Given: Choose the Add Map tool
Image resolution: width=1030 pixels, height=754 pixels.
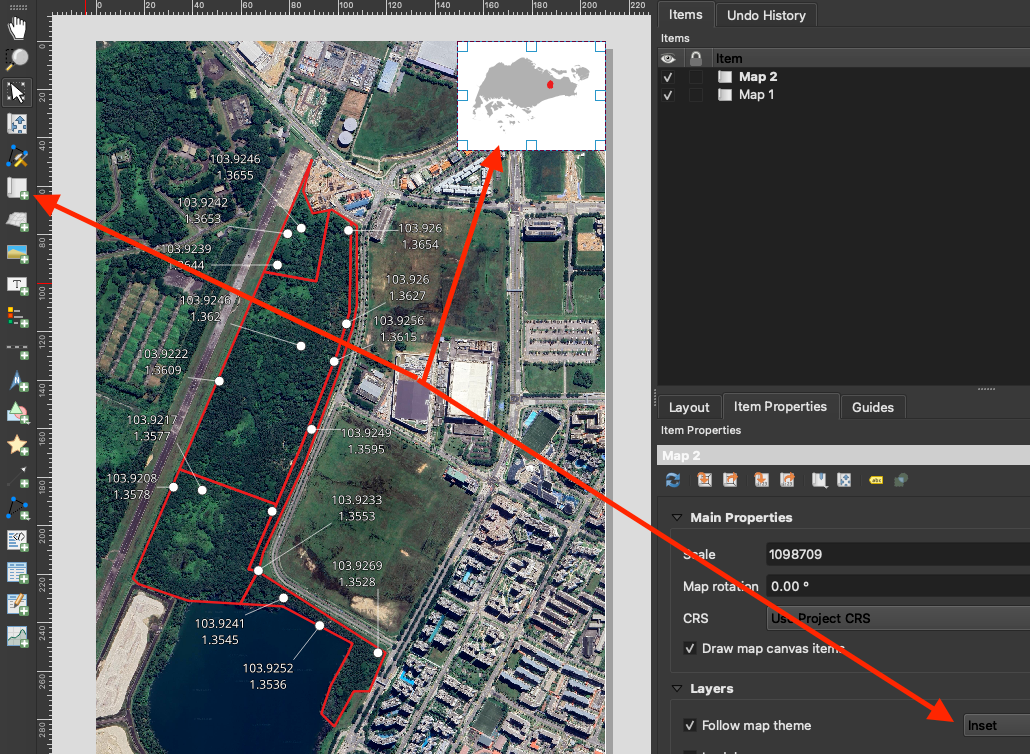Looking at the screenshot, I should click(17, 188).
